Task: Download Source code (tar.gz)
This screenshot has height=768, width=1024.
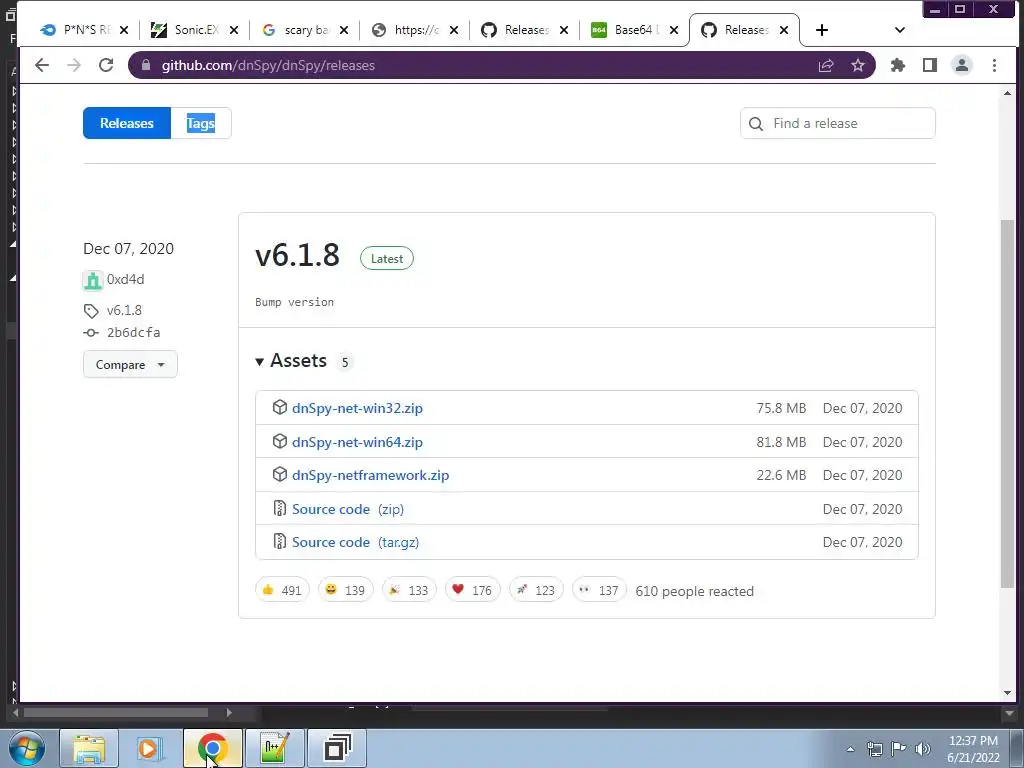Action: pos(355,543)
